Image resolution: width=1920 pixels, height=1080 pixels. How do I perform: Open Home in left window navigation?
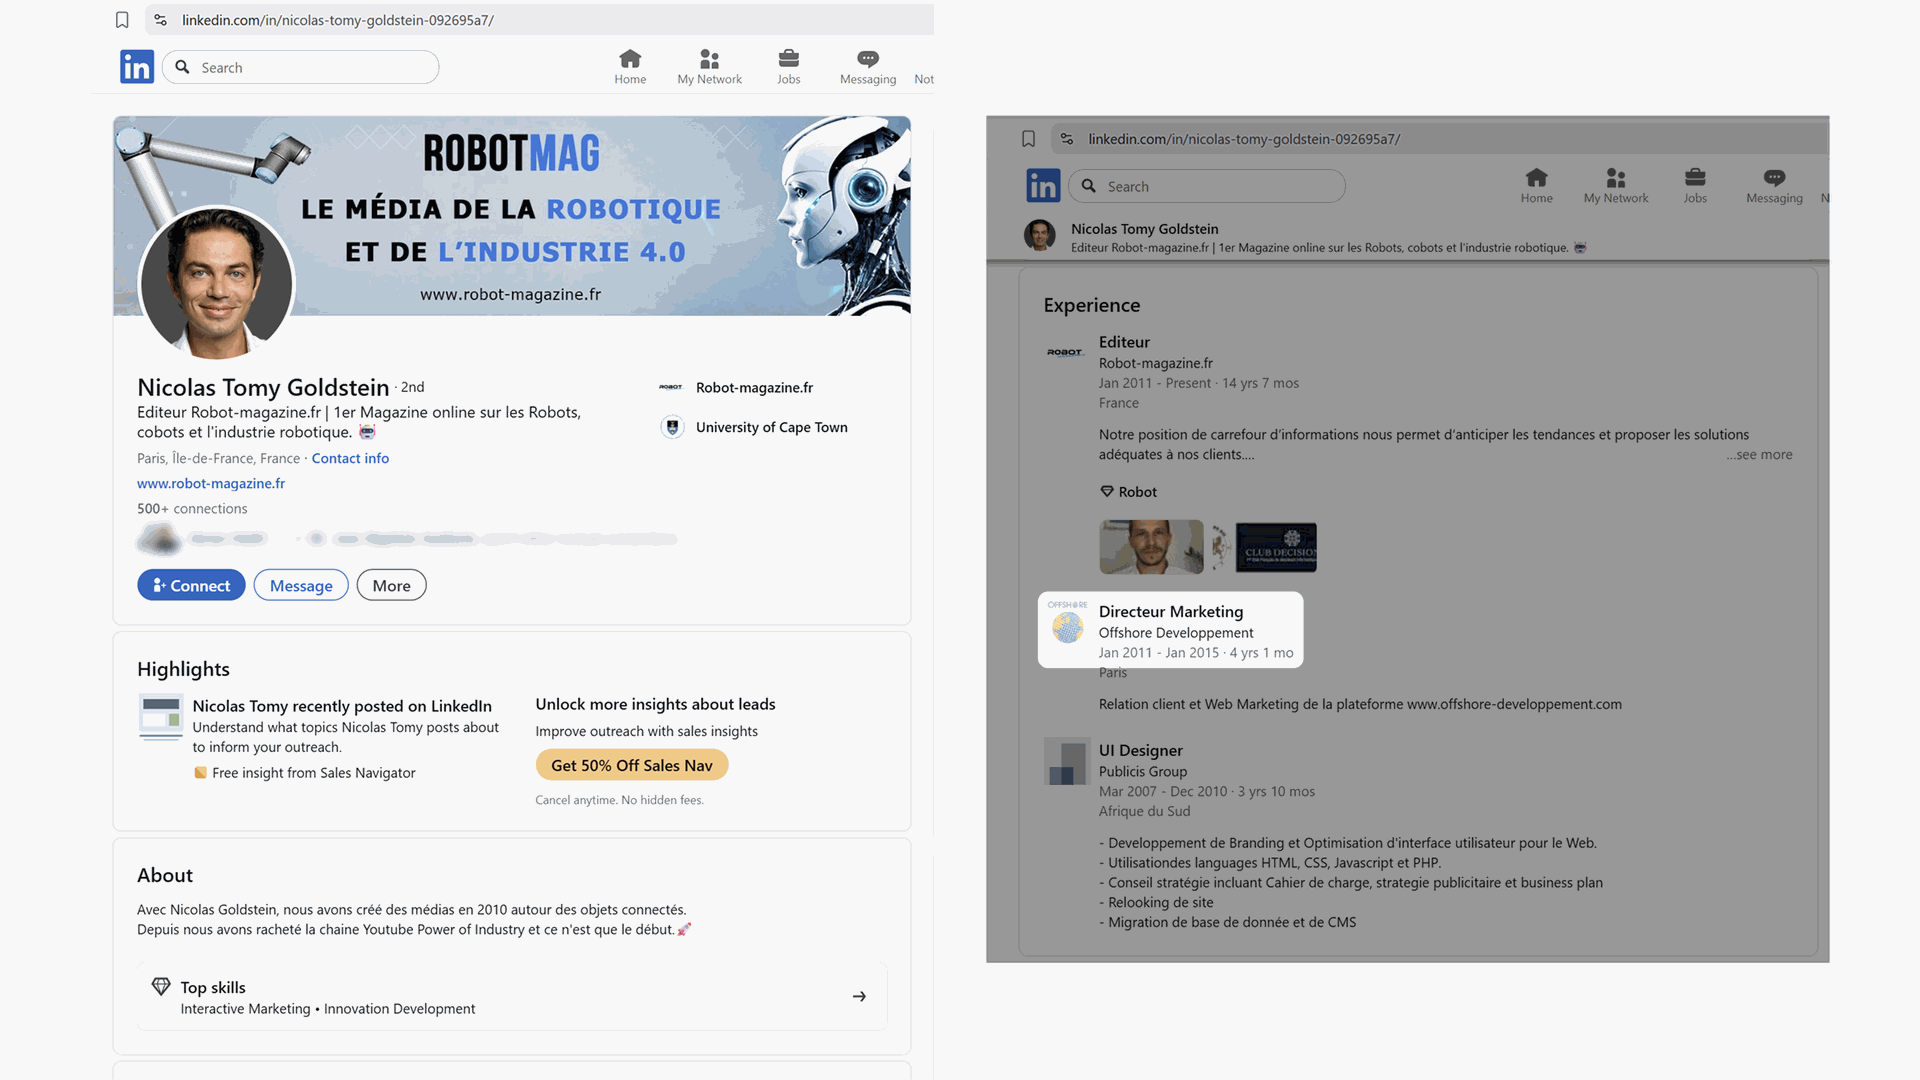coord(630,67)
